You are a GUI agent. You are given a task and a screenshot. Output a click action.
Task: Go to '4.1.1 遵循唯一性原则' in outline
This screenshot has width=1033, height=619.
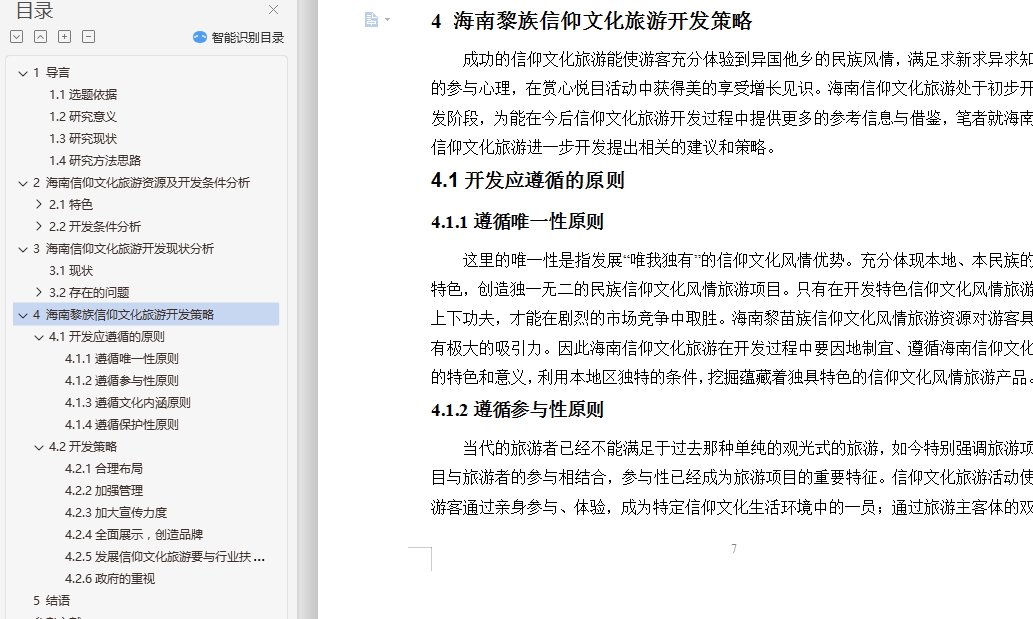[122, 359]
